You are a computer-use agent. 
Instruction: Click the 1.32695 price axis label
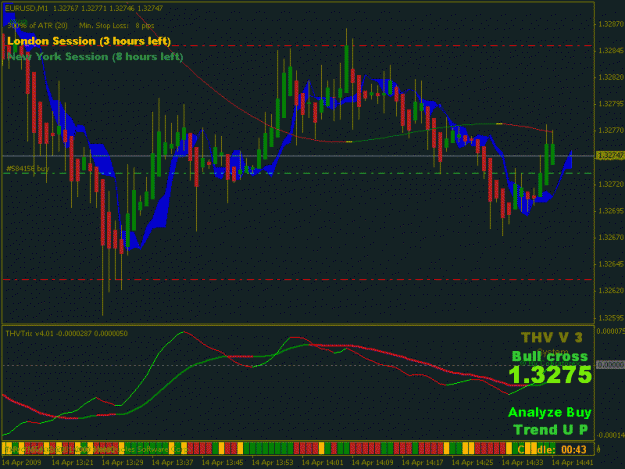pyautogui.click(x=611, y=211)
